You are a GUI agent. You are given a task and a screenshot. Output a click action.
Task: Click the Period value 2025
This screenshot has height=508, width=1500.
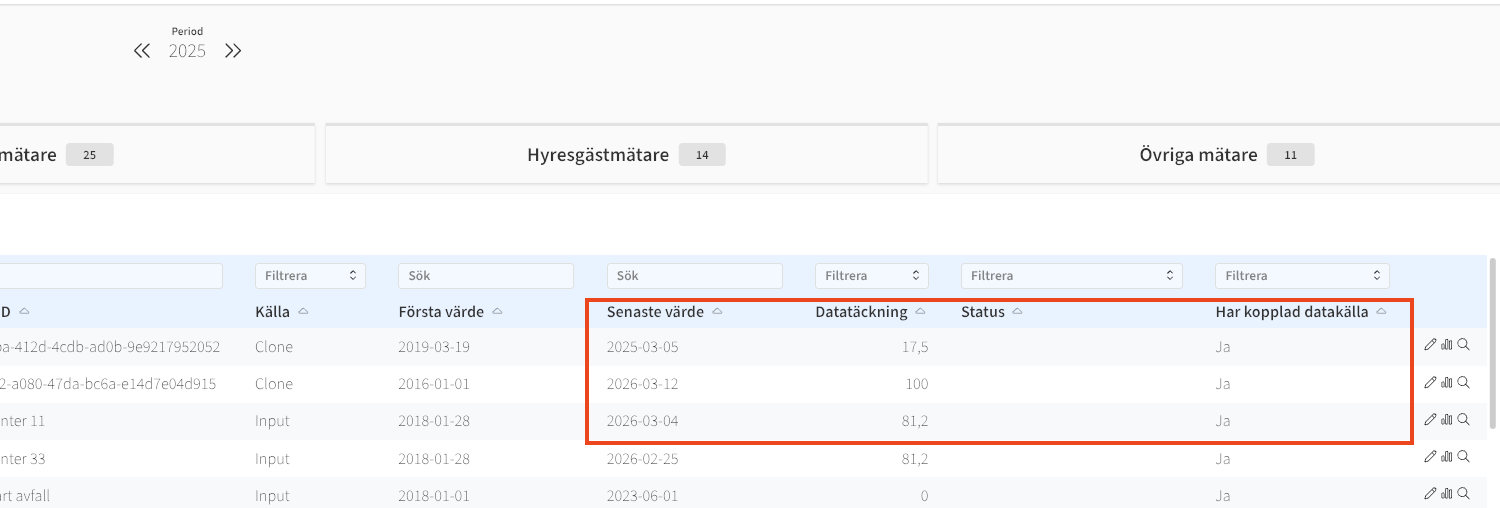tap(187, 51)
